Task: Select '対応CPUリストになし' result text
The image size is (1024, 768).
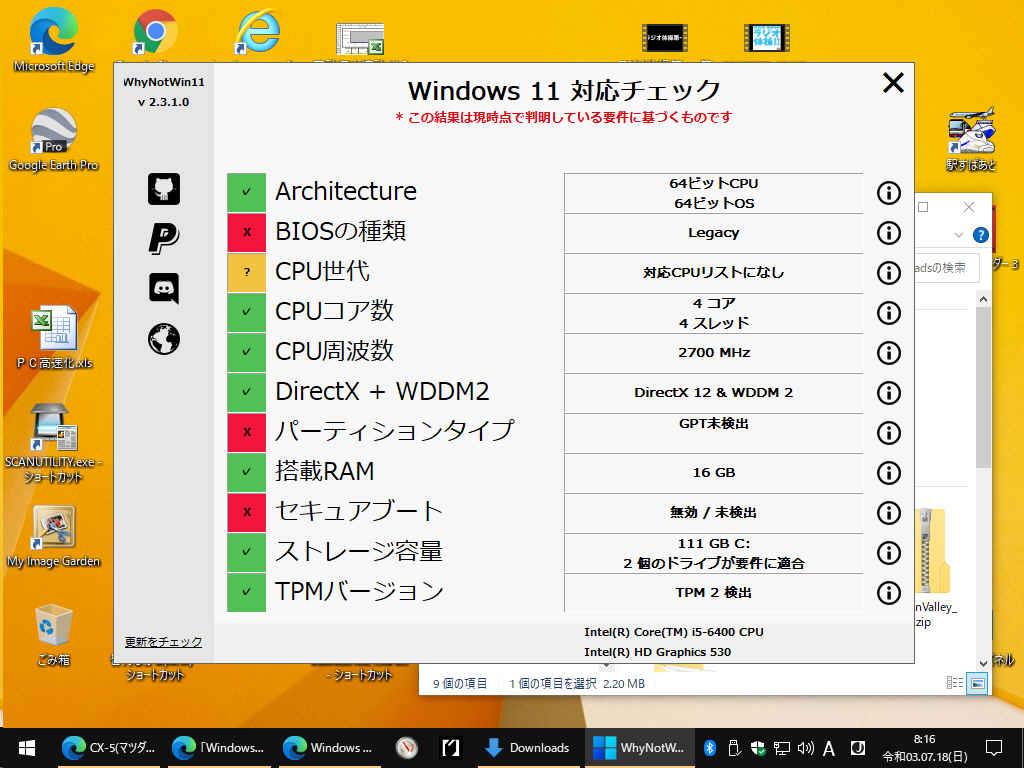Action: (713, 272)
